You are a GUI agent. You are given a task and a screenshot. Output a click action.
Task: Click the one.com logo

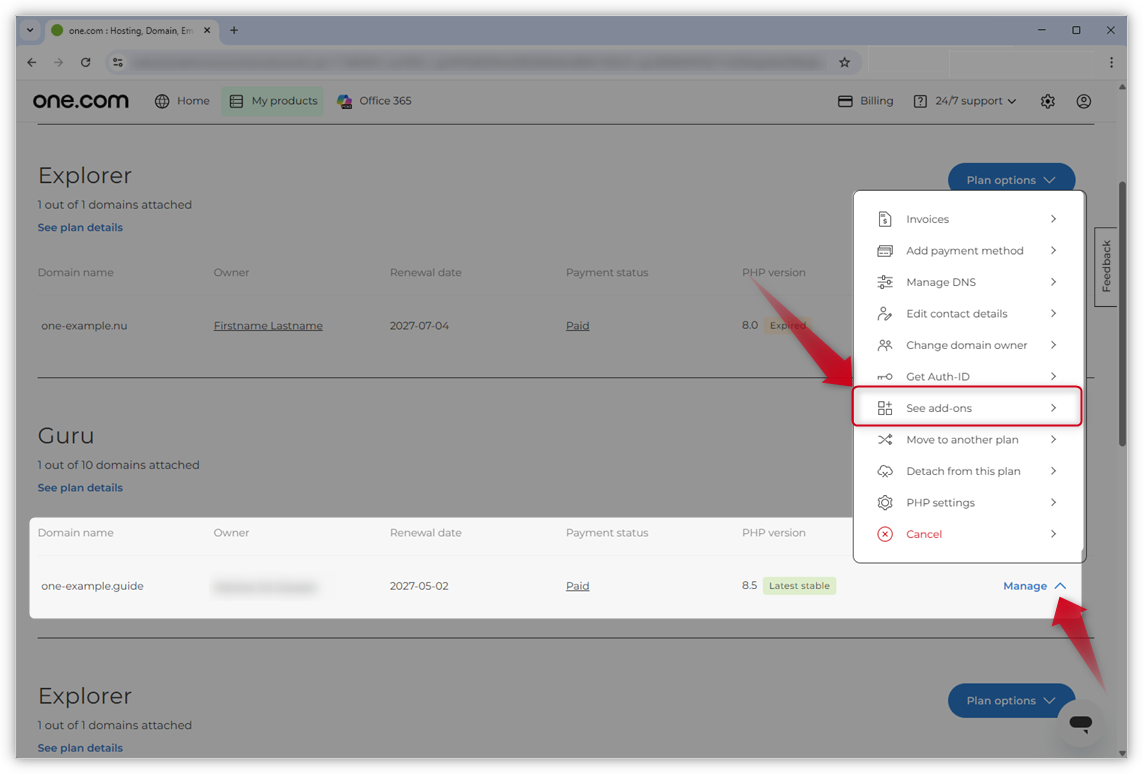coord(80,101)
